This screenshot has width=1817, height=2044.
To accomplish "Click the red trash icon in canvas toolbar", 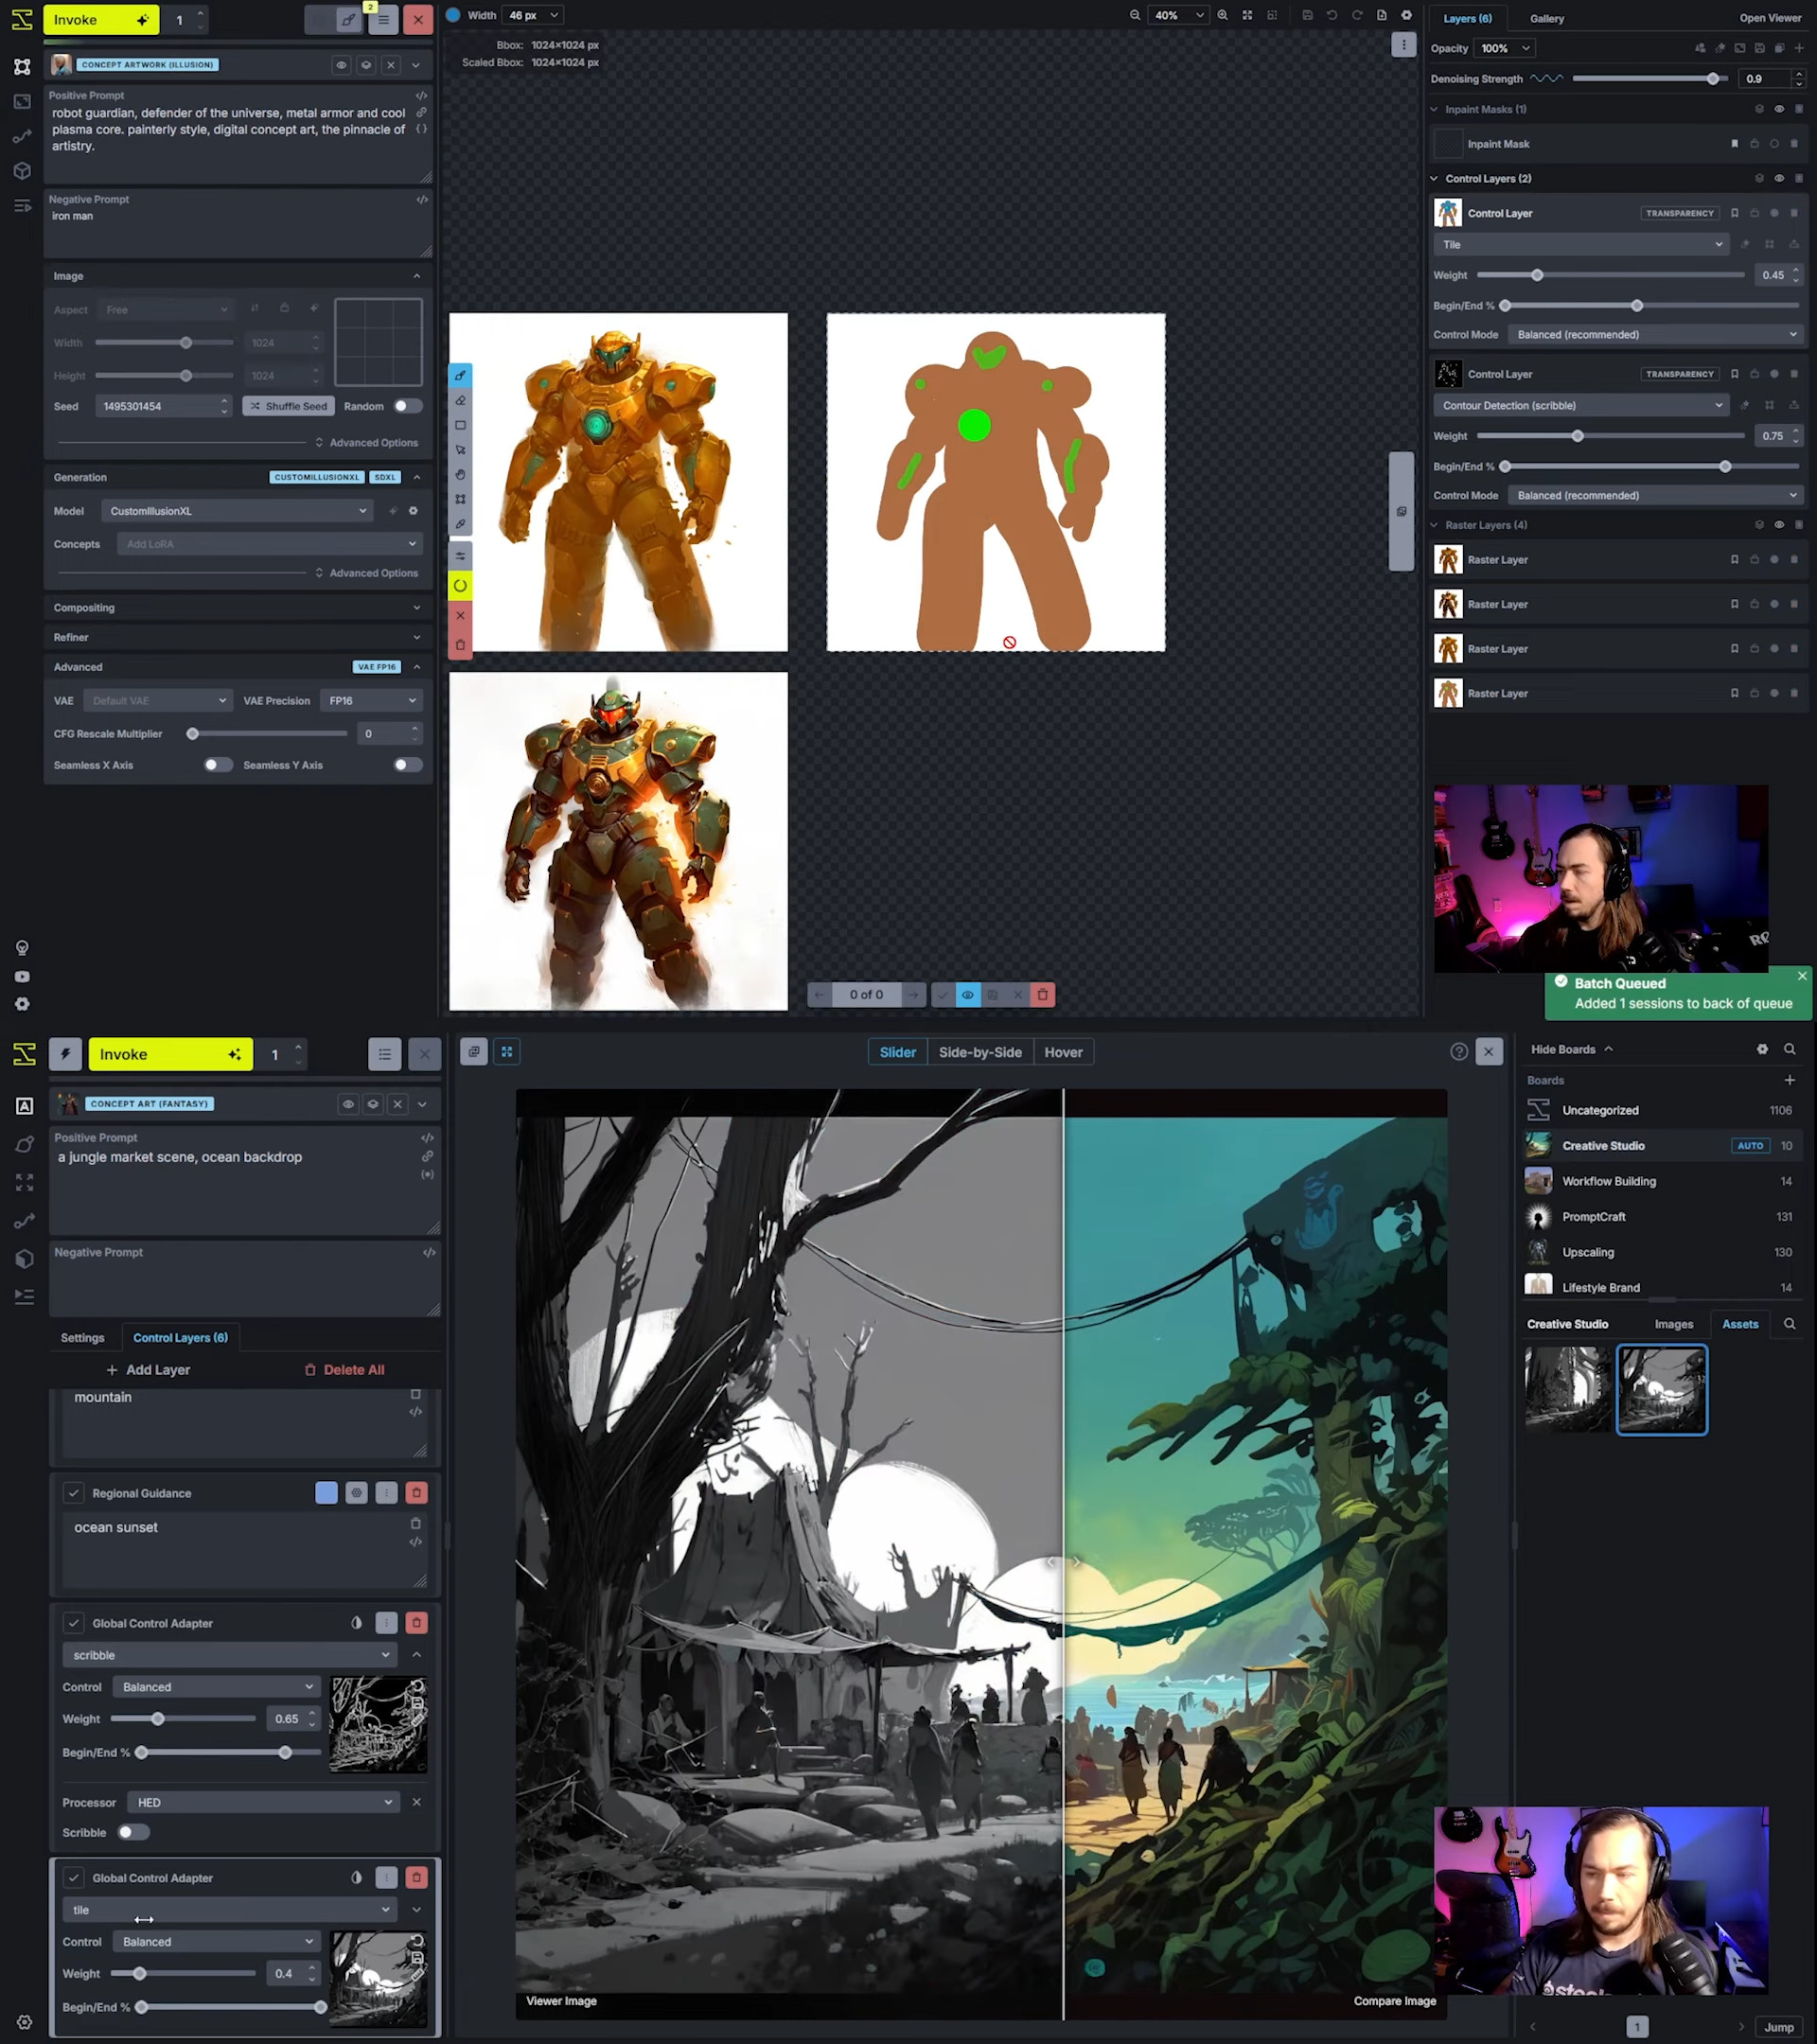I will 460,645.
